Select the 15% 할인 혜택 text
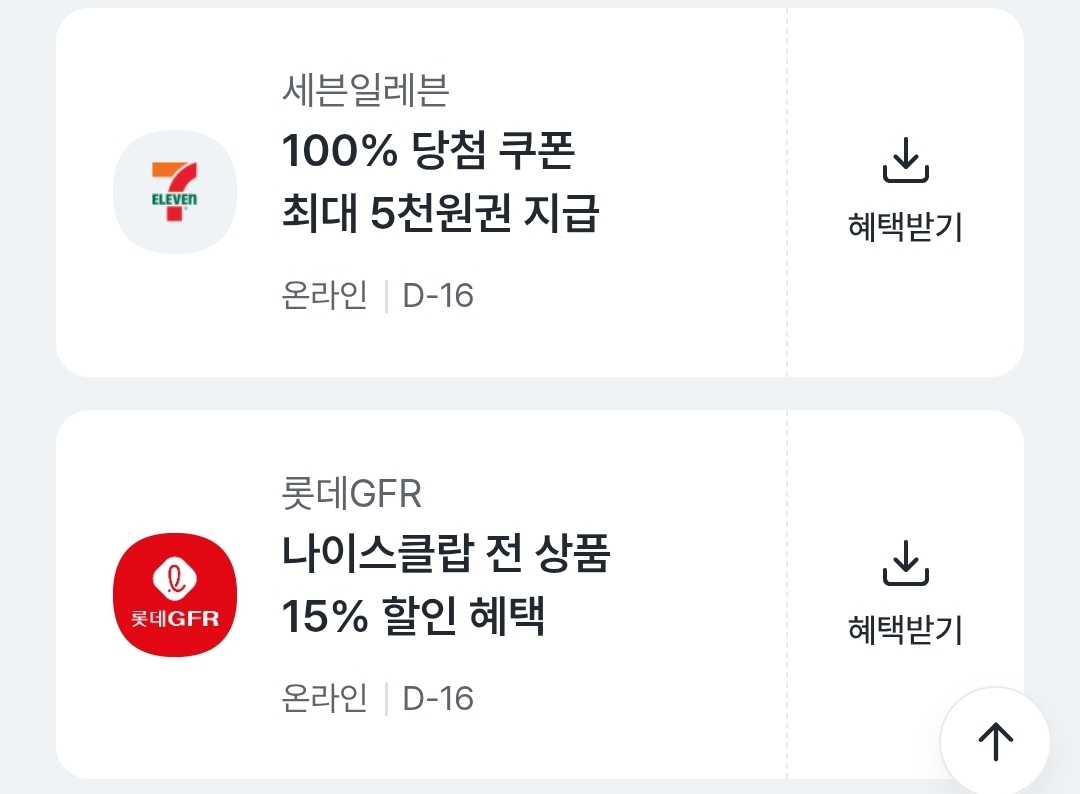This screenshot has width=1080, height=794. click(x=413, y=617)
